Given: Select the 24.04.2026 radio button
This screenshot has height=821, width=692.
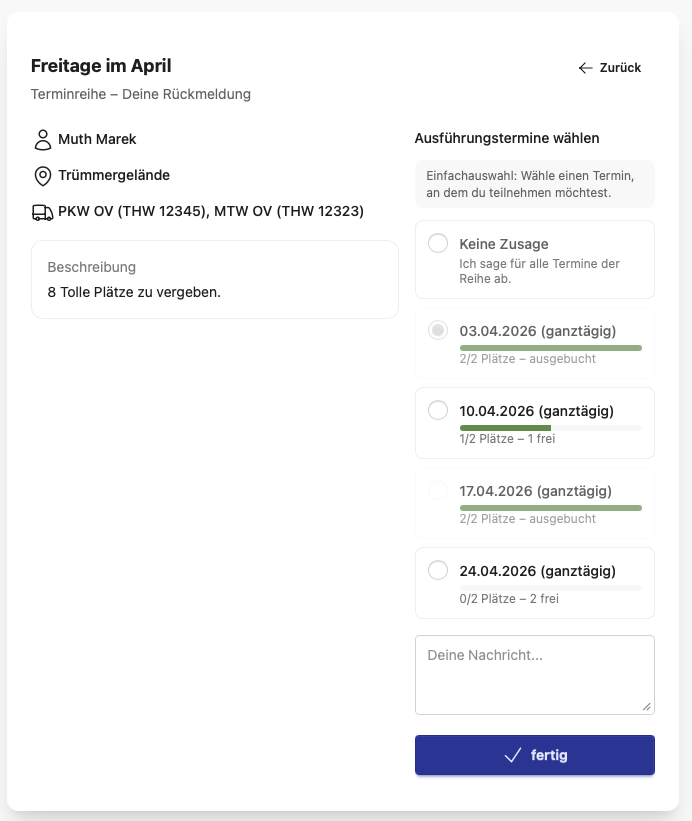Looking at the screenshot, I should pos(438,570).
